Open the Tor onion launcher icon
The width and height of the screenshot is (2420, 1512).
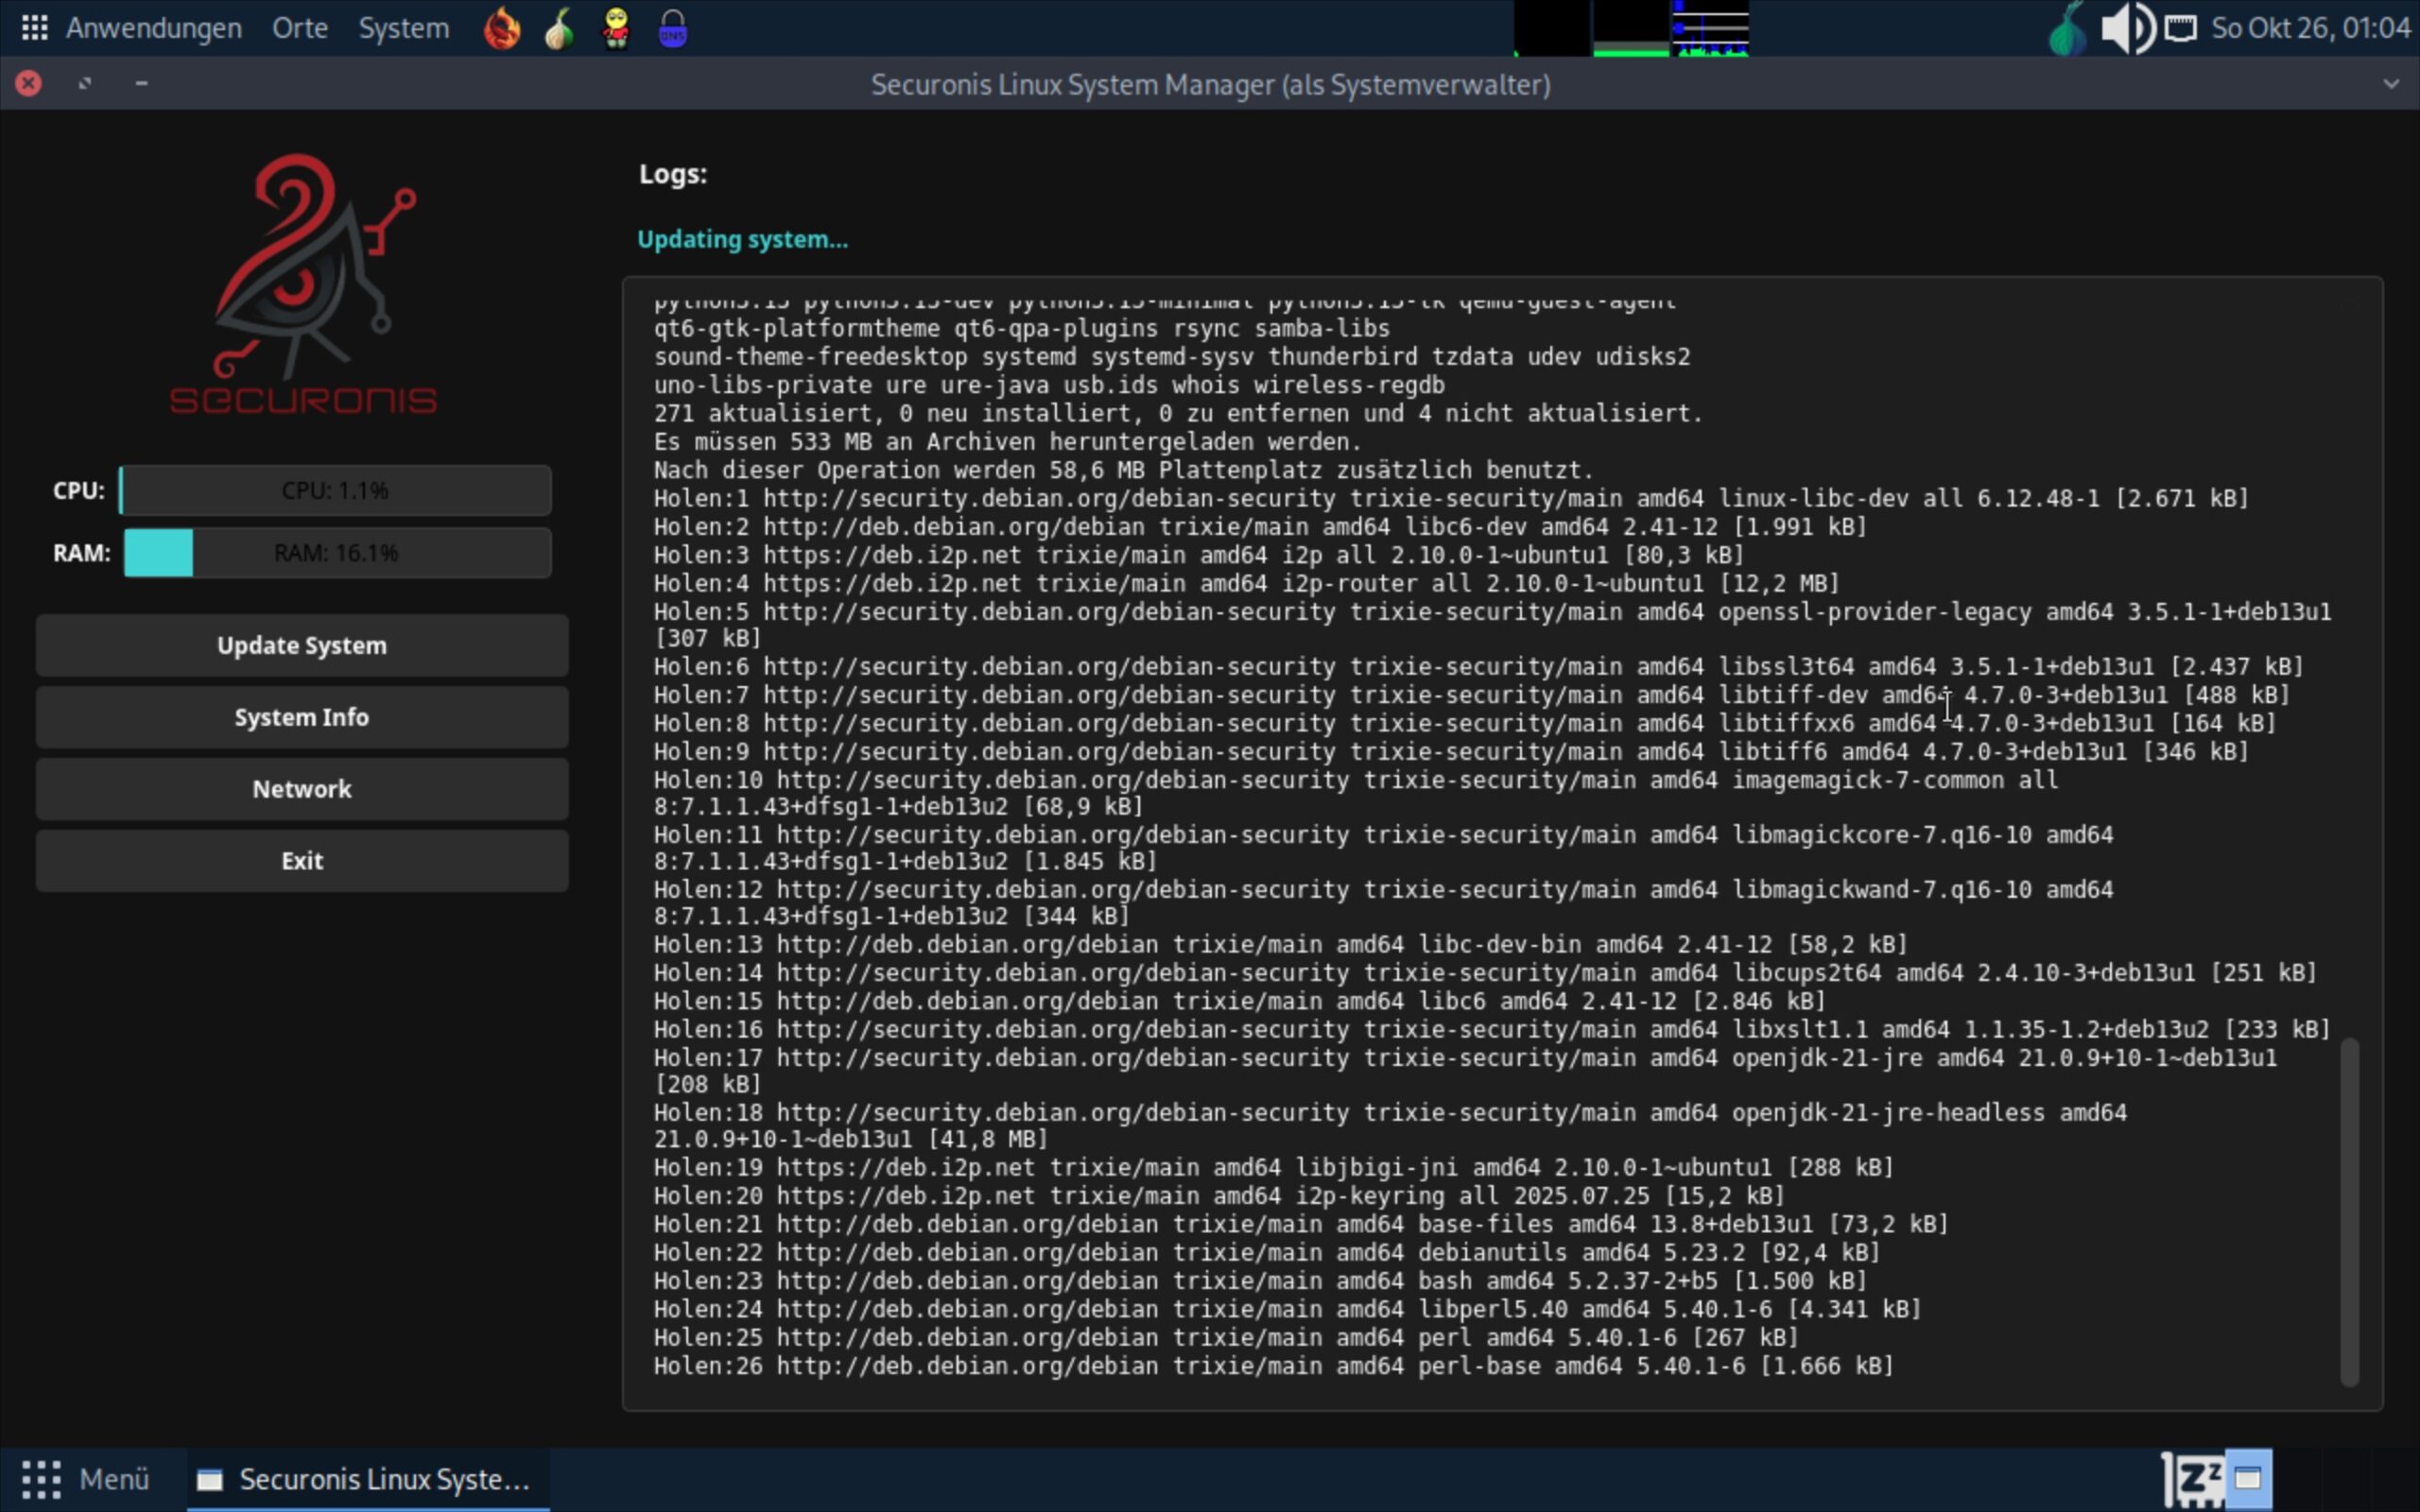click(559, 28)
